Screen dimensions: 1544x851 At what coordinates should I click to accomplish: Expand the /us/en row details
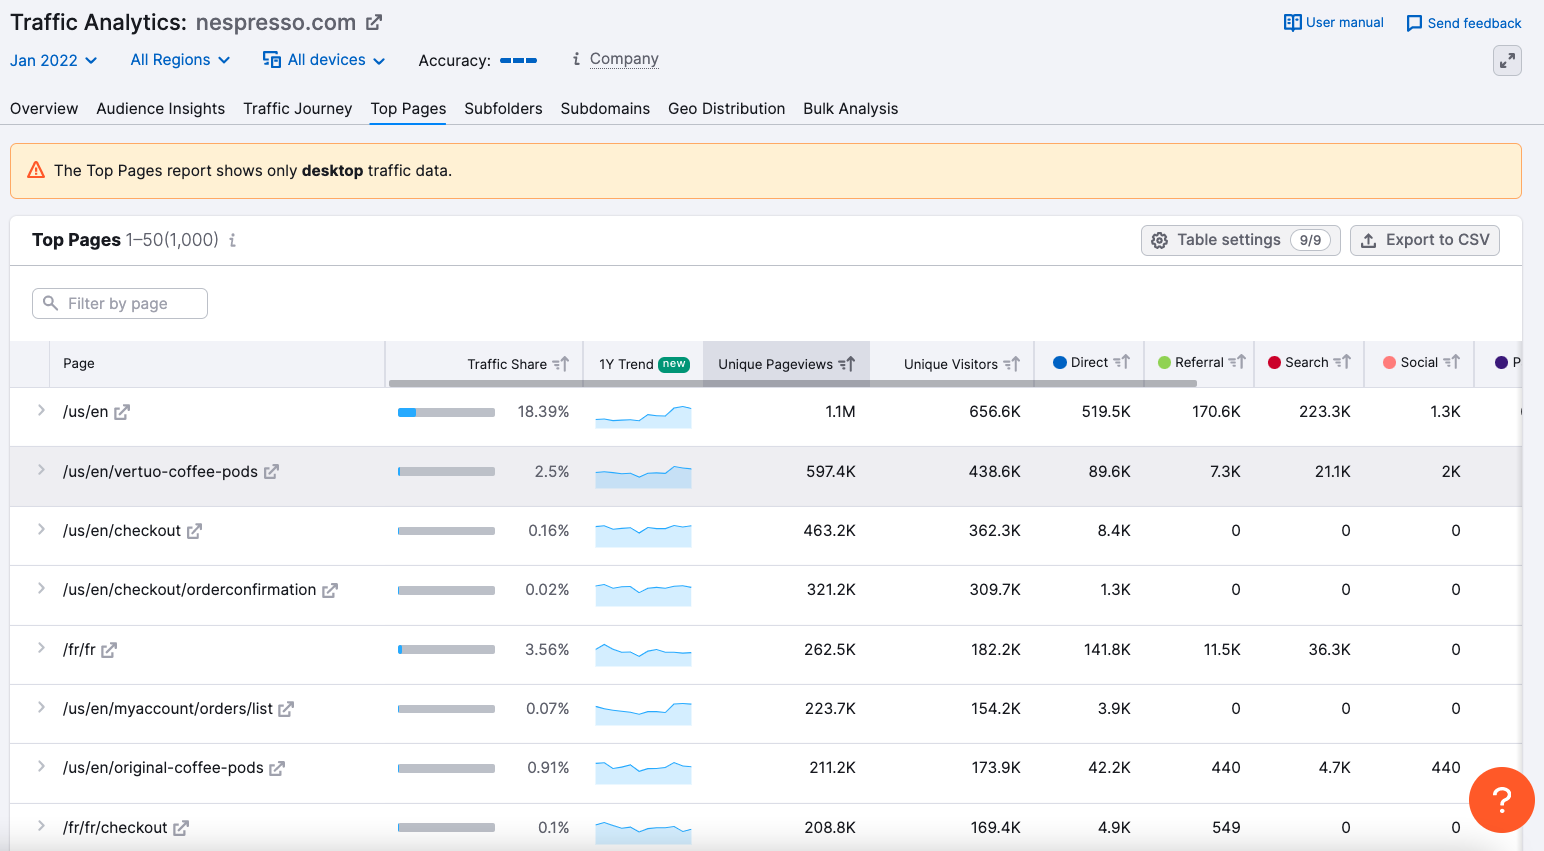[x=40, y=411]
